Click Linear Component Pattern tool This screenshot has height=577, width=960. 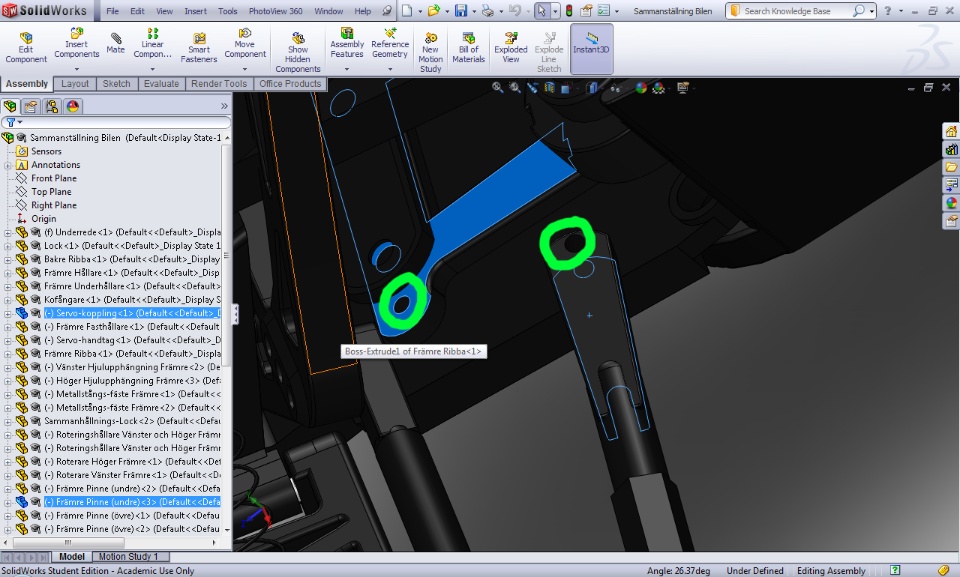152,42
